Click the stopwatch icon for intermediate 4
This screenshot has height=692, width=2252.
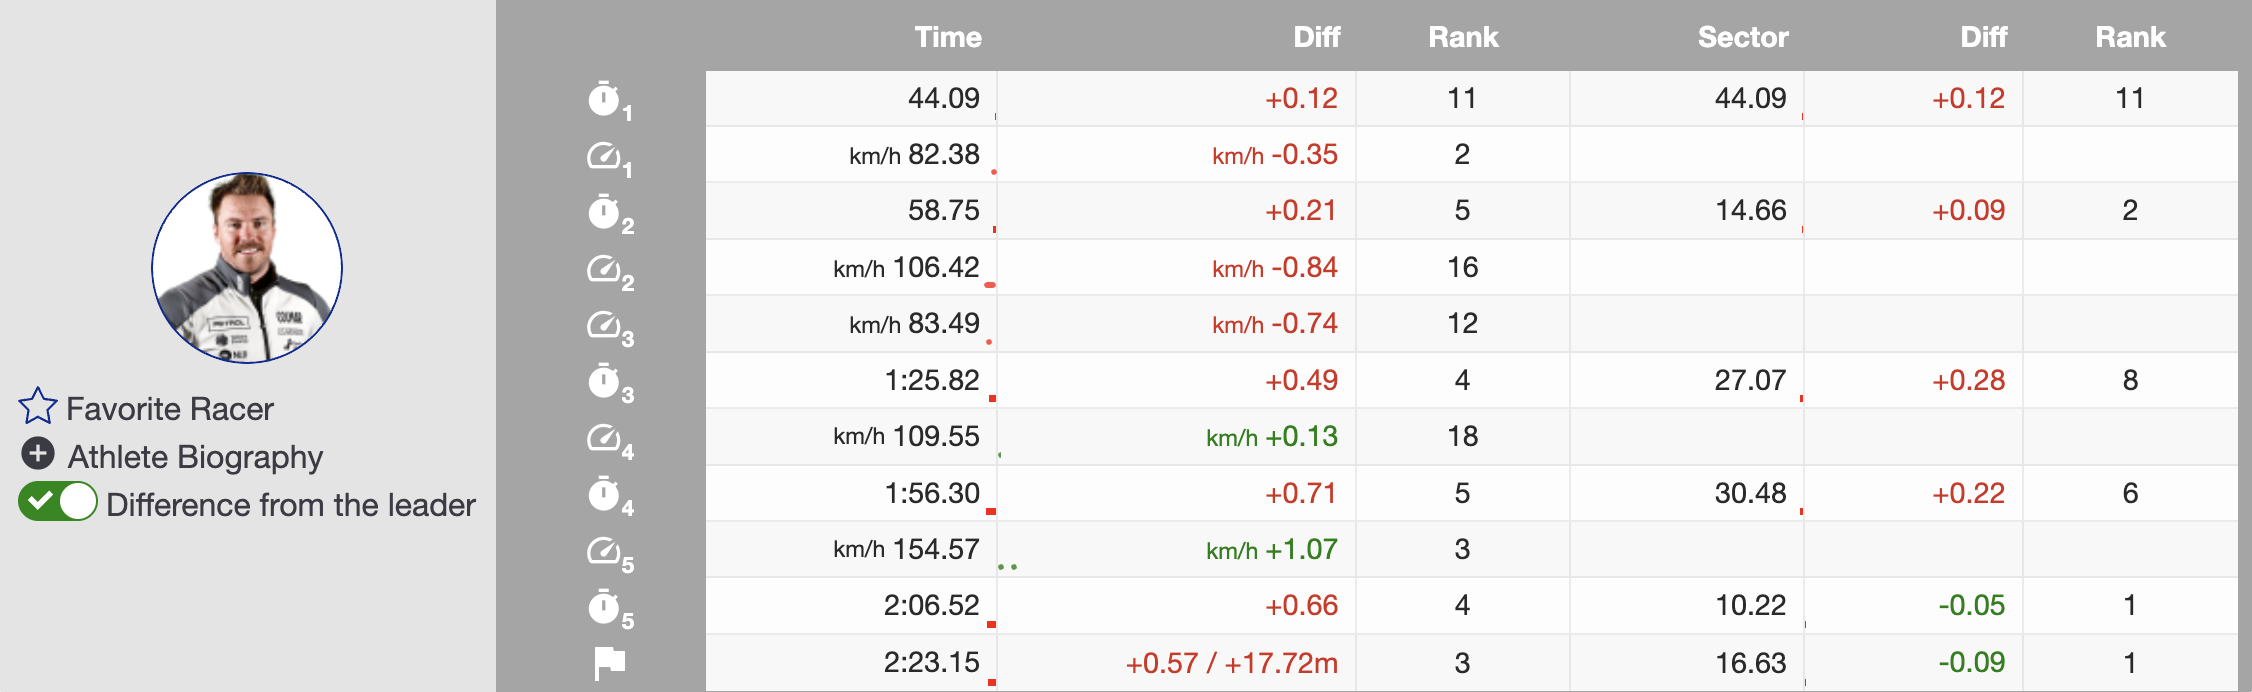(x=604, y=494)
